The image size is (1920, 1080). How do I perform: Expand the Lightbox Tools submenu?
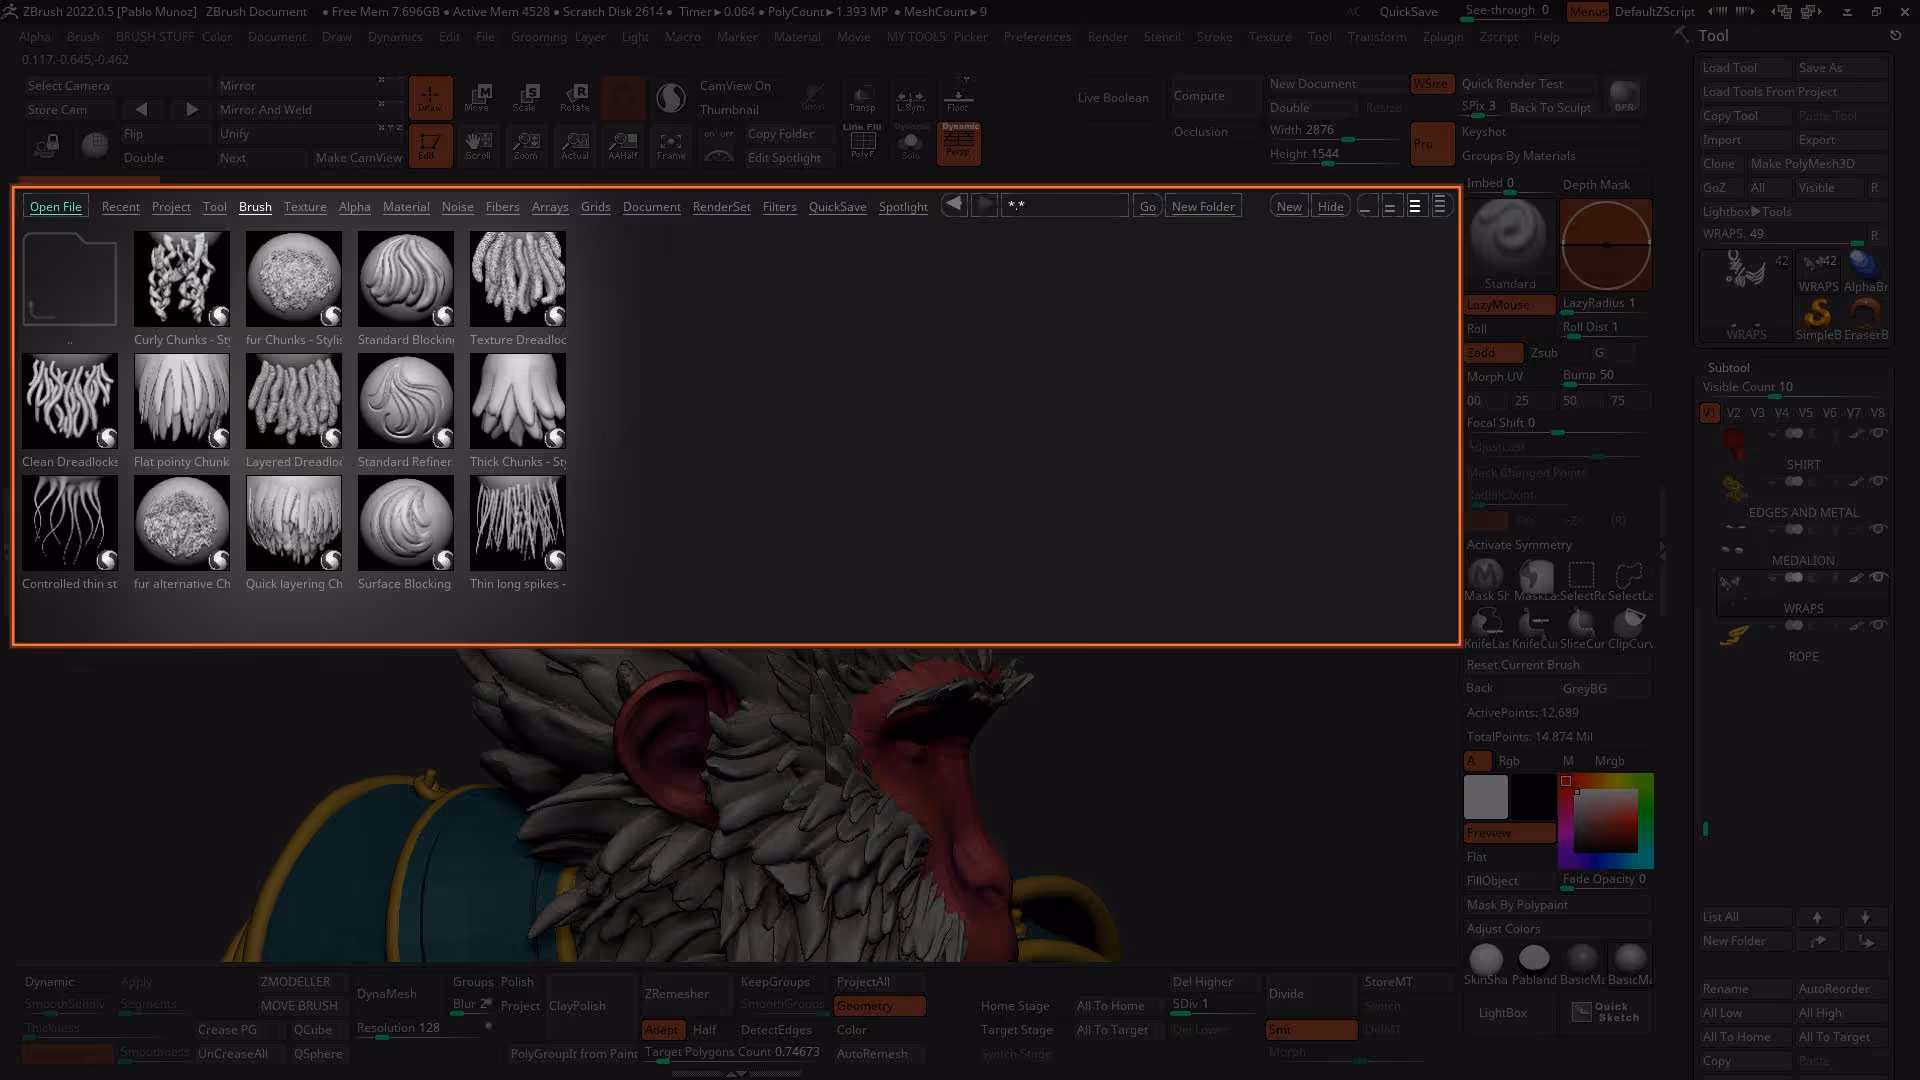click(x=1747, y=212)
